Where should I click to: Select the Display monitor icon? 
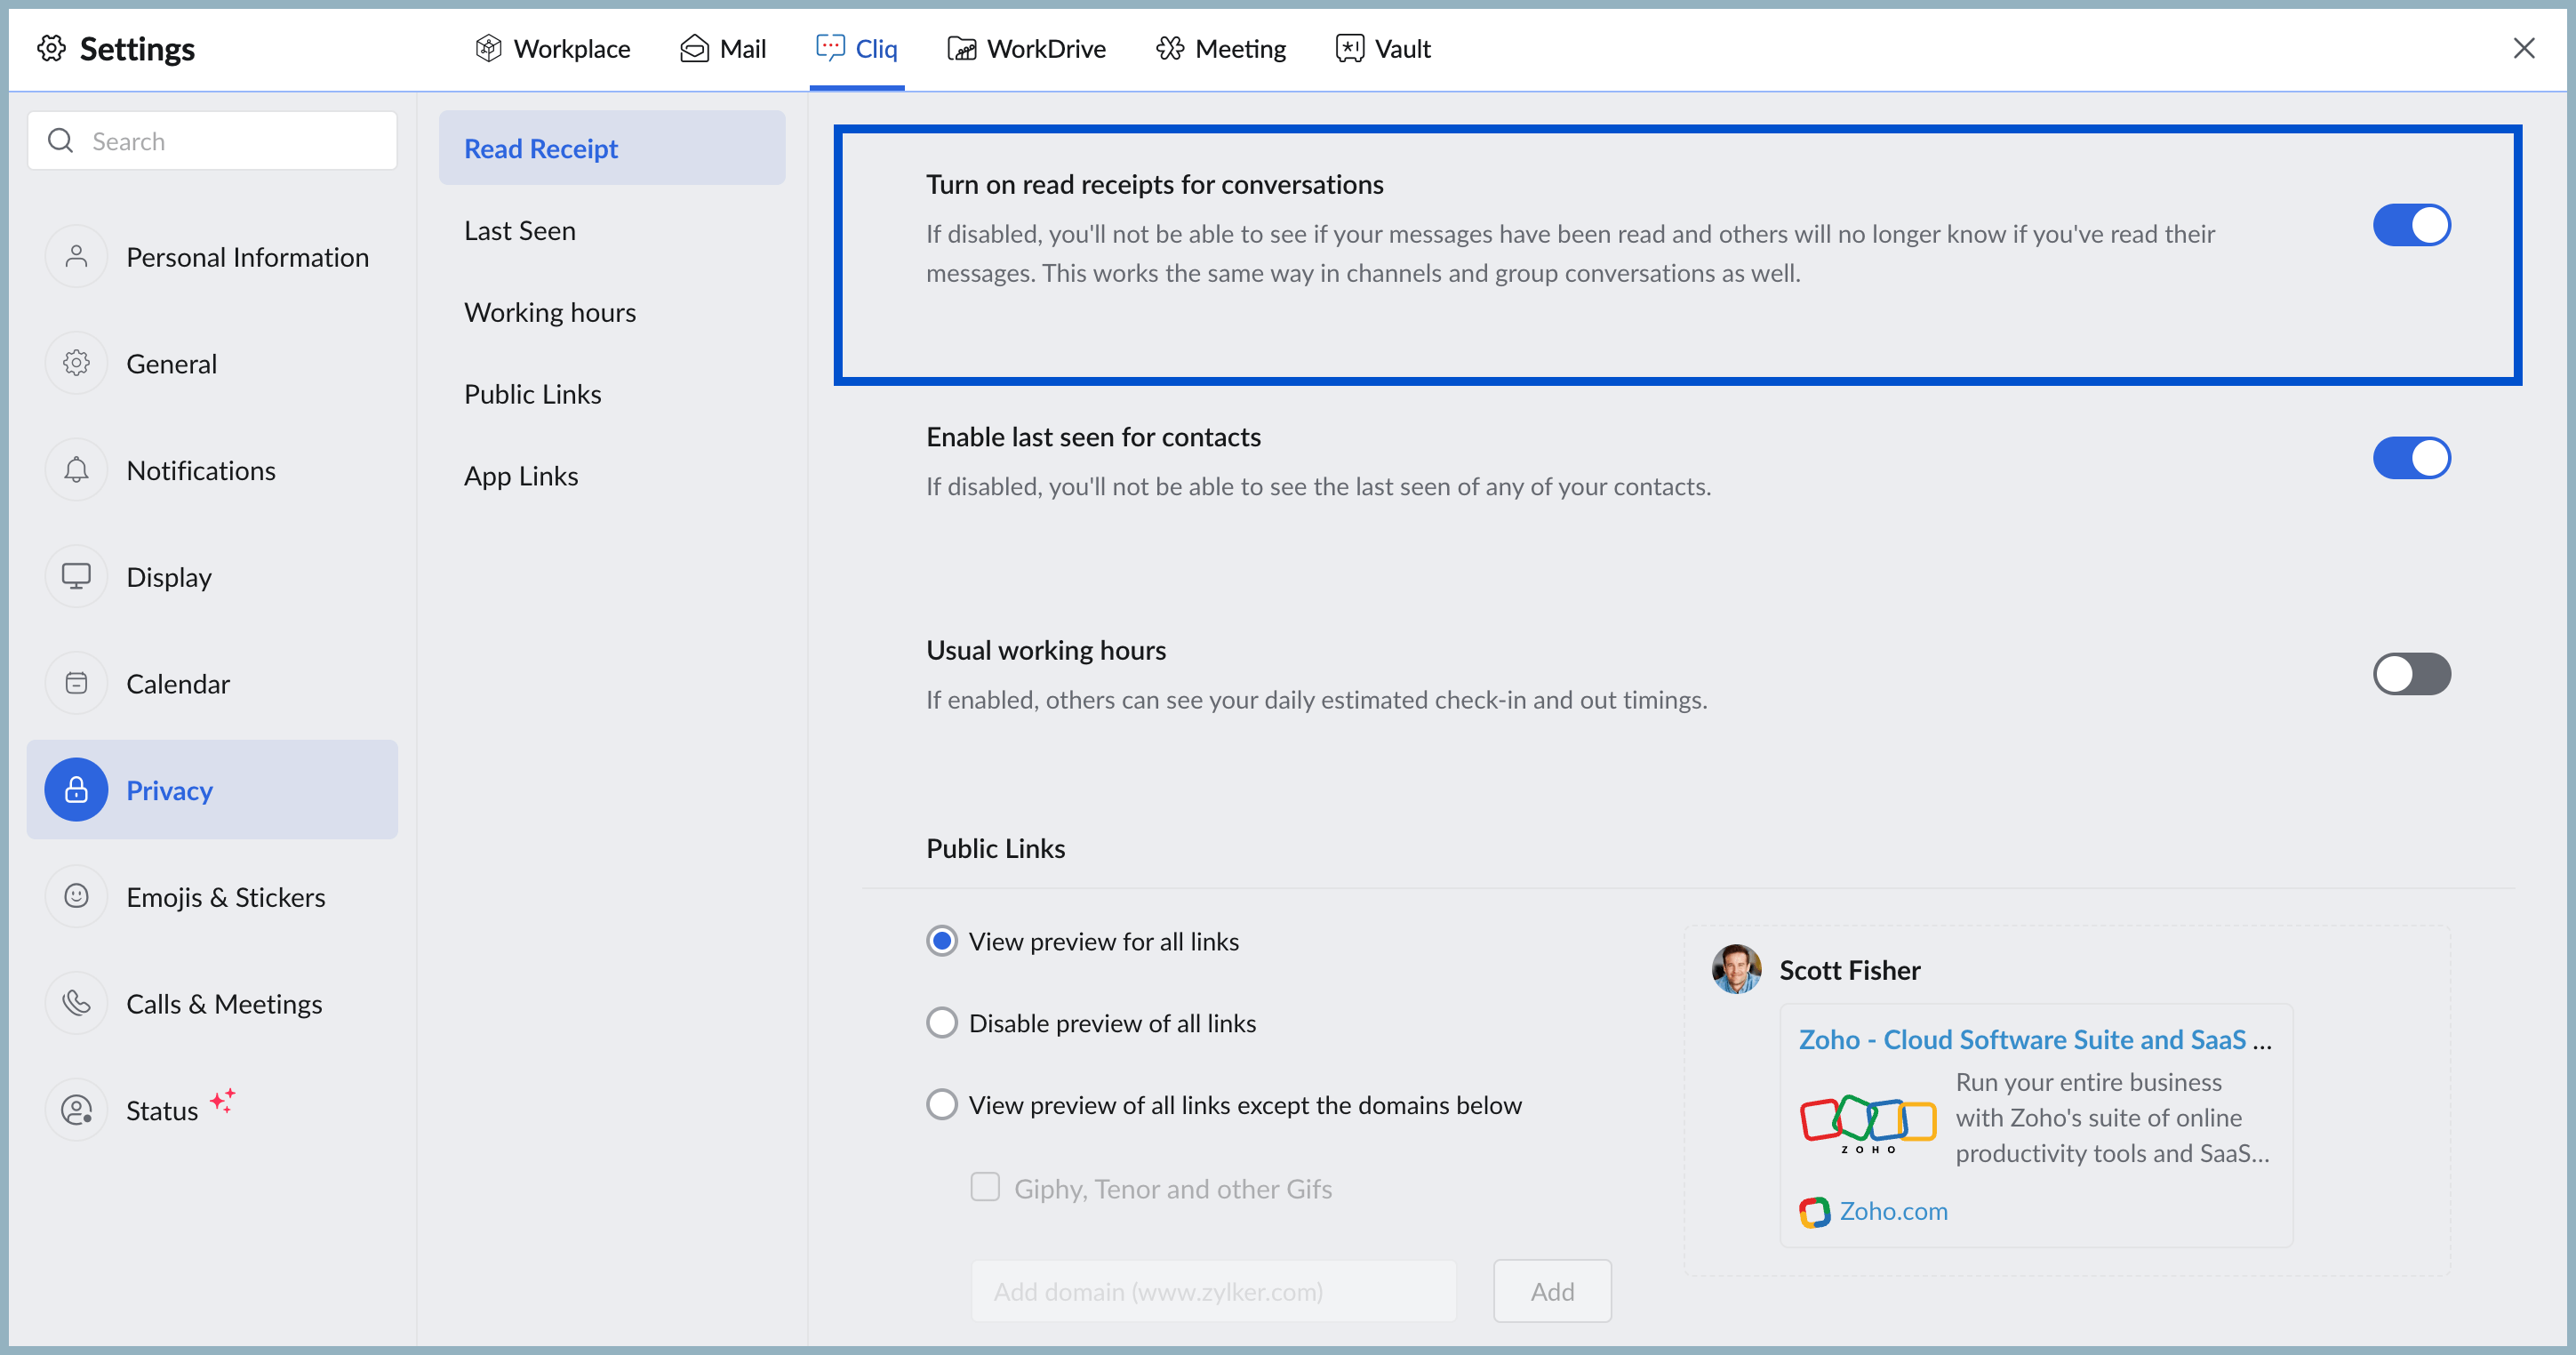pos(76,577)
